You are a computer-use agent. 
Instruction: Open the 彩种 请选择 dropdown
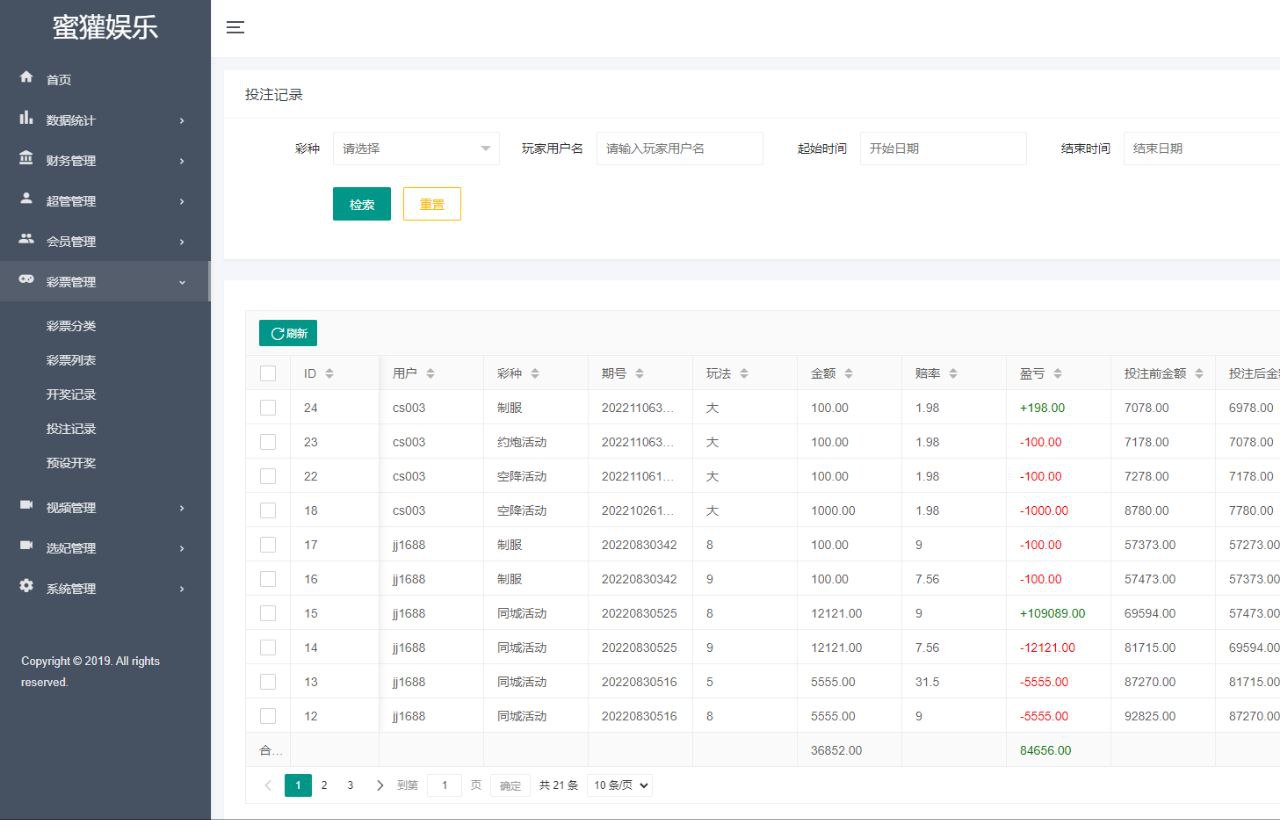click(416, 148)
